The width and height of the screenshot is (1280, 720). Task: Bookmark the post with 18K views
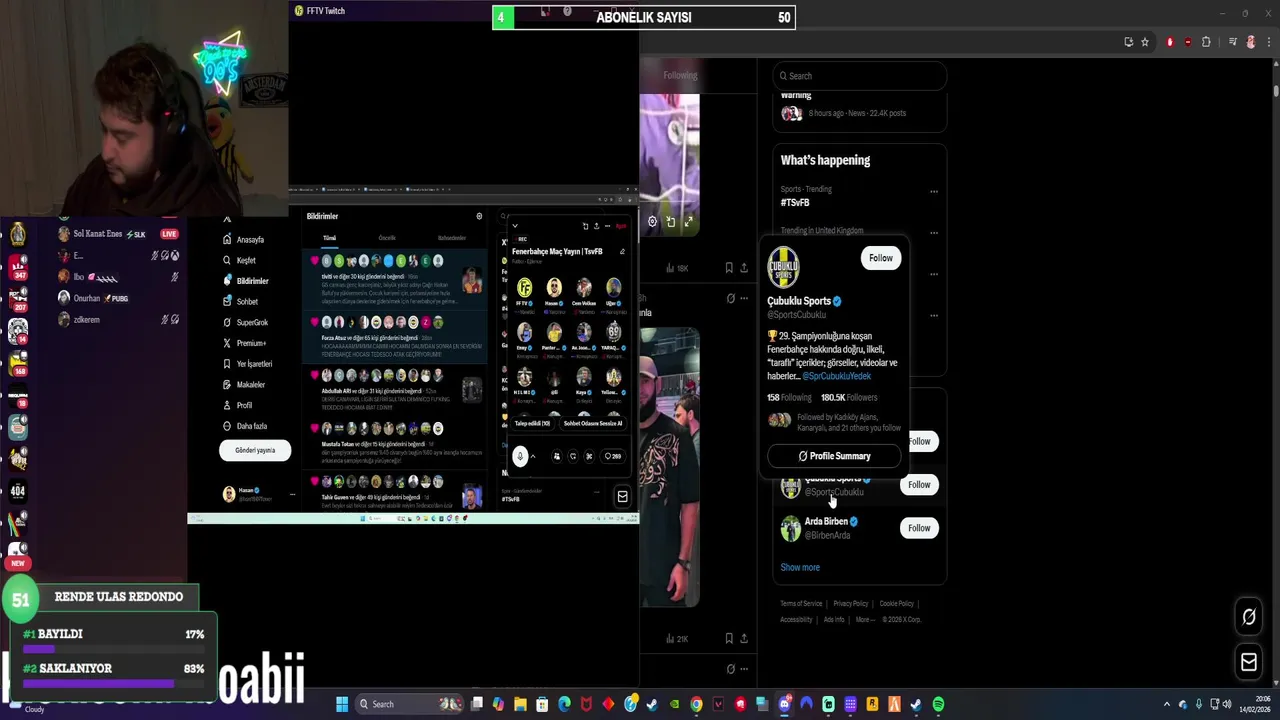pos(729,268)
